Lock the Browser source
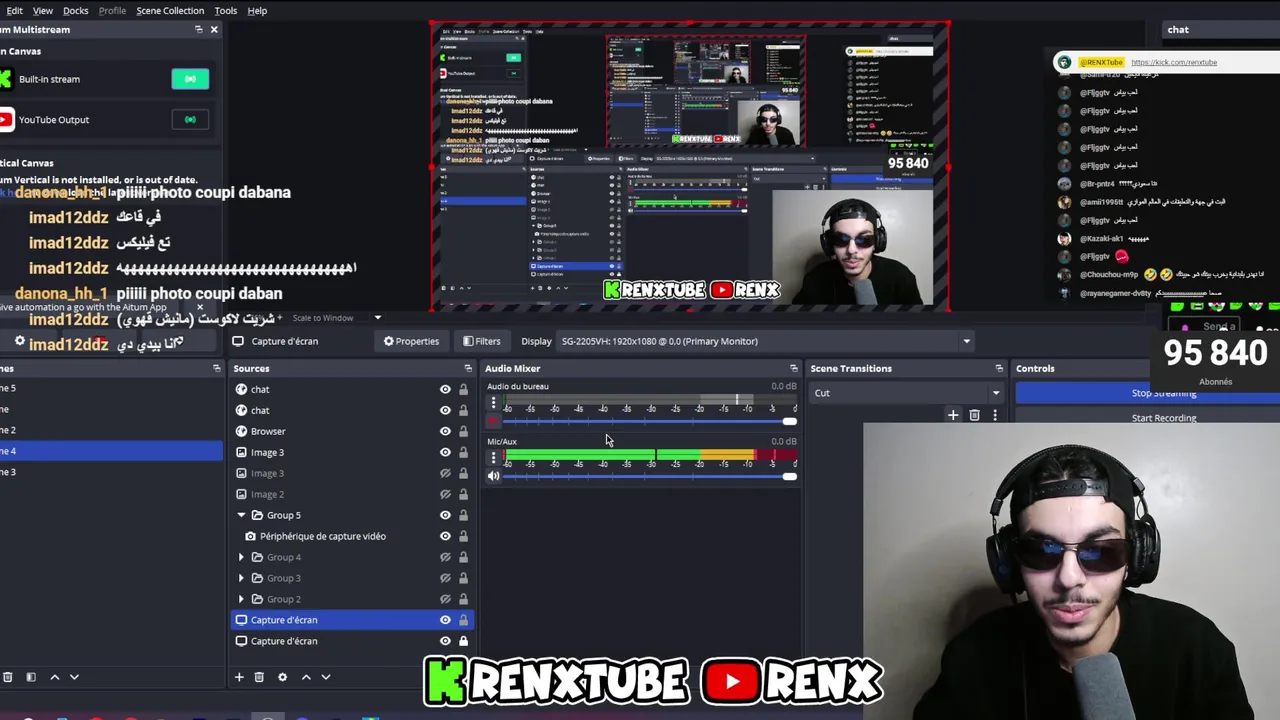Screen dimensions: 1280x720 463,431
